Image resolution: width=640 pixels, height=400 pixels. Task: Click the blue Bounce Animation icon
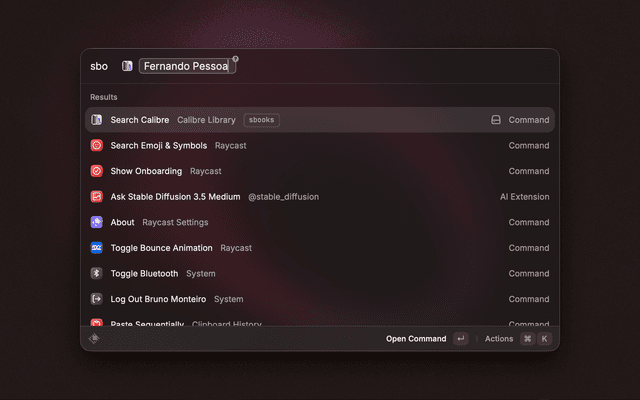tap(96, 248)
